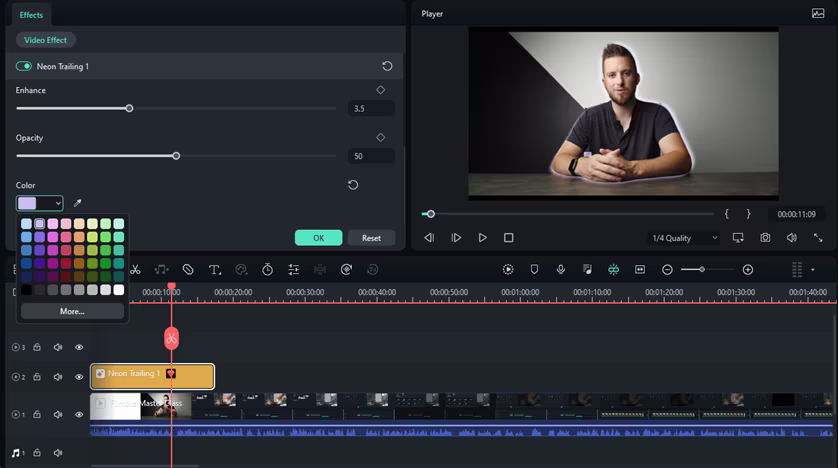Open the Color palette tool in toolbar
838x468 pixels.
click(x=241, y=270)
